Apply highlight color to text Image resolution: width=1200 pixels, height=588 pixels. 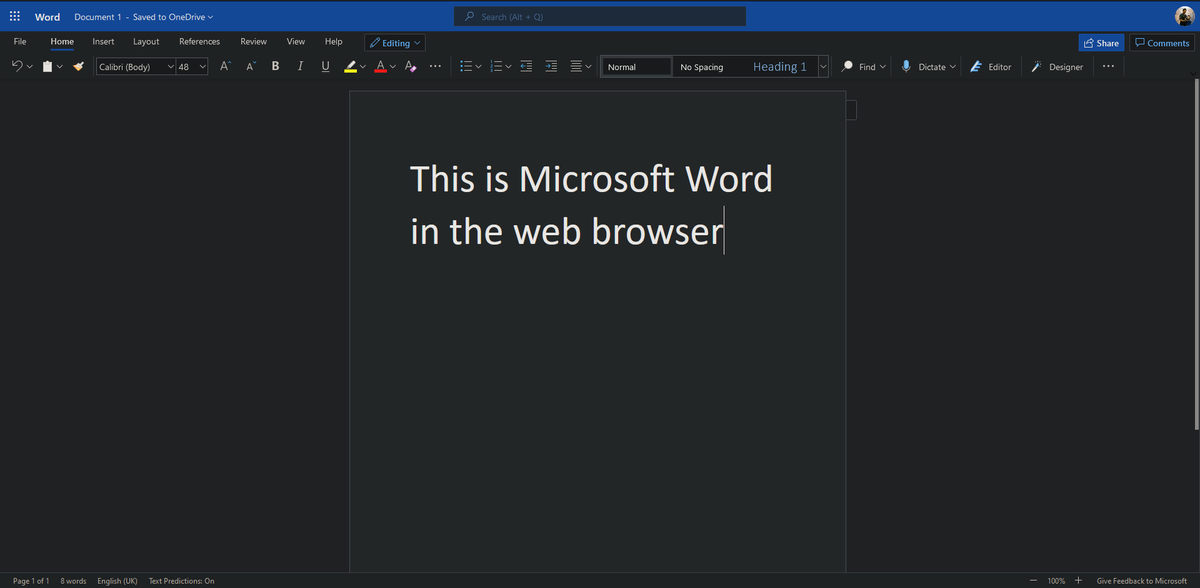(351, 66)
